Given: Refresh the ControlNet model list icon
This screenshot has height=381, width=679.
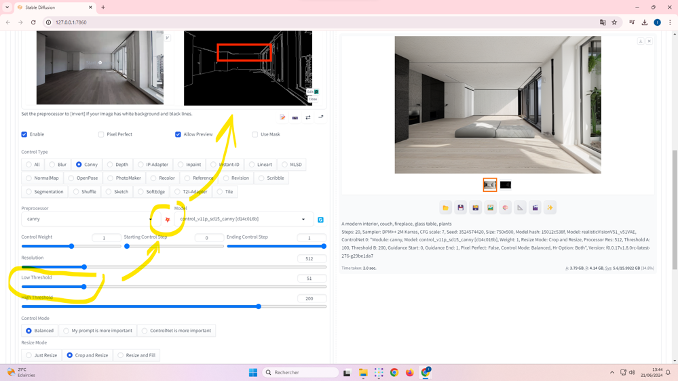Looking at the screenshot, I should click(x=320, y=220).
